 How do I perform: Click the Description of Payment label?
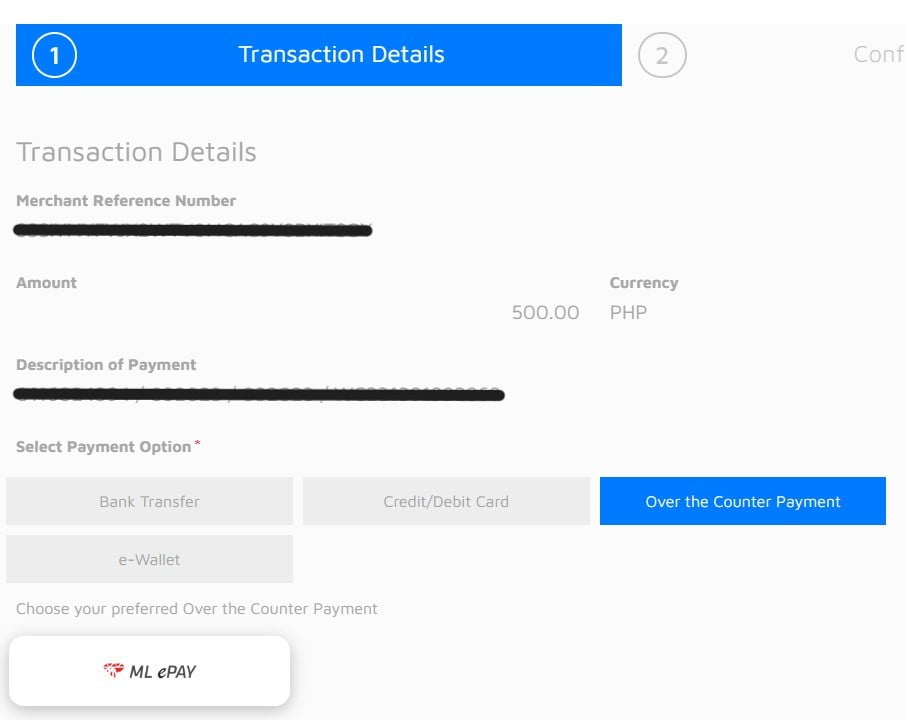pos(106,365)
